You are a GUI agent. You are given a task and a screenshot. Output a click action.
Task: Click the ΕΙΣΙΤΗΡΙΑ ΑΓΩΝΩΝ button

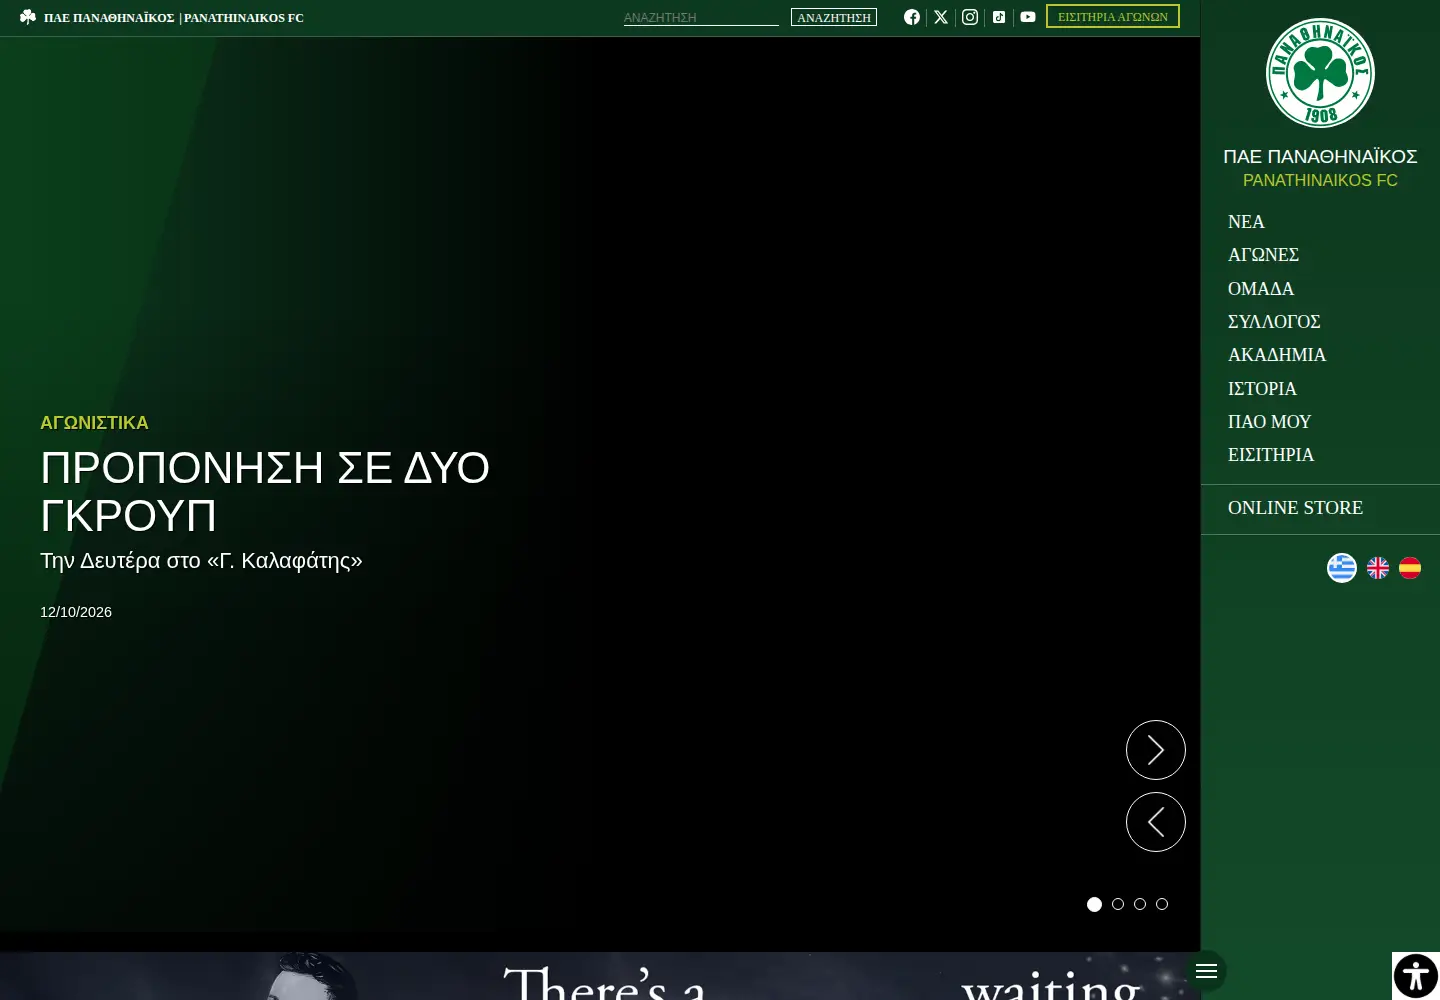[x=1113, y=16]
